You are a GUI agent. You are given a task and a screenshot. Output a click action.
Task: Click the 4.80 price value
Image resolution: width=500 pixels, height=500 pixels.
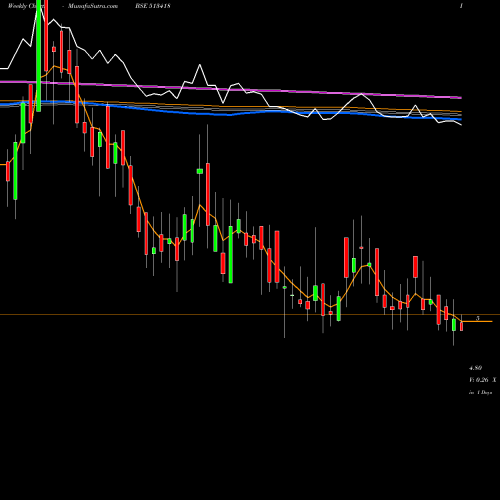(x=475, y=368)
